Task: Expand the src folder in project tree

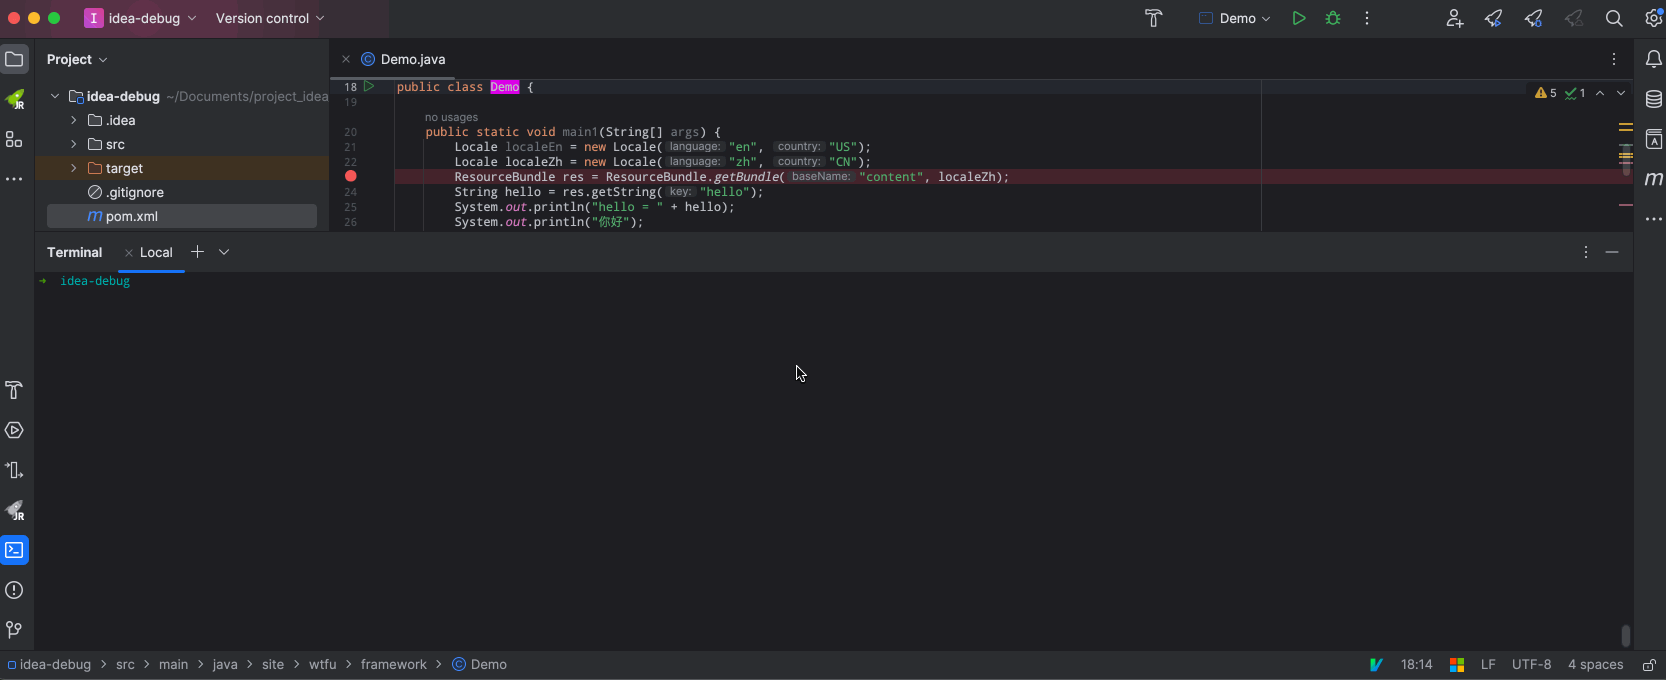Action: coord(74,144)
